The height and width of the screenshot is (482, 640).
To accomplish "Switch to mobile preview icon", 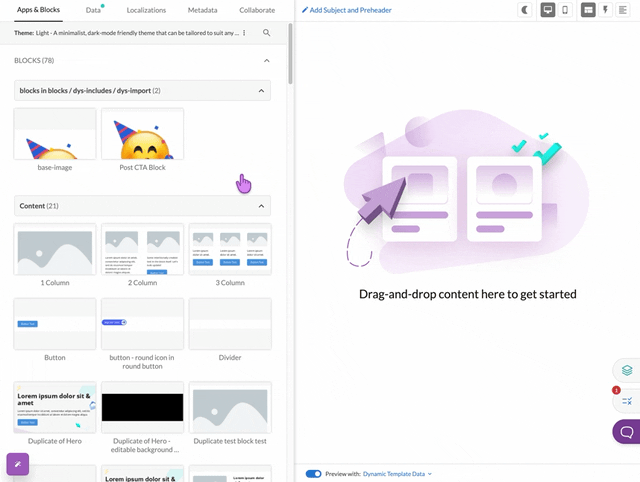I will (565, 10).
